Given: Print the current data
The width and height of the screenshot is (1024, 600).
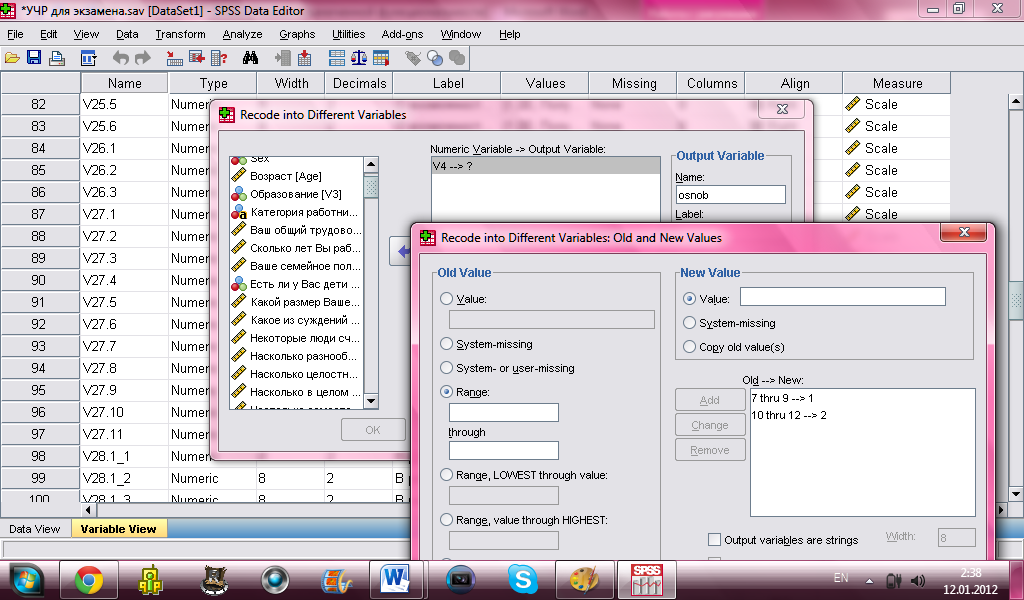Looking at the screenshot, I should click(57, 58).
